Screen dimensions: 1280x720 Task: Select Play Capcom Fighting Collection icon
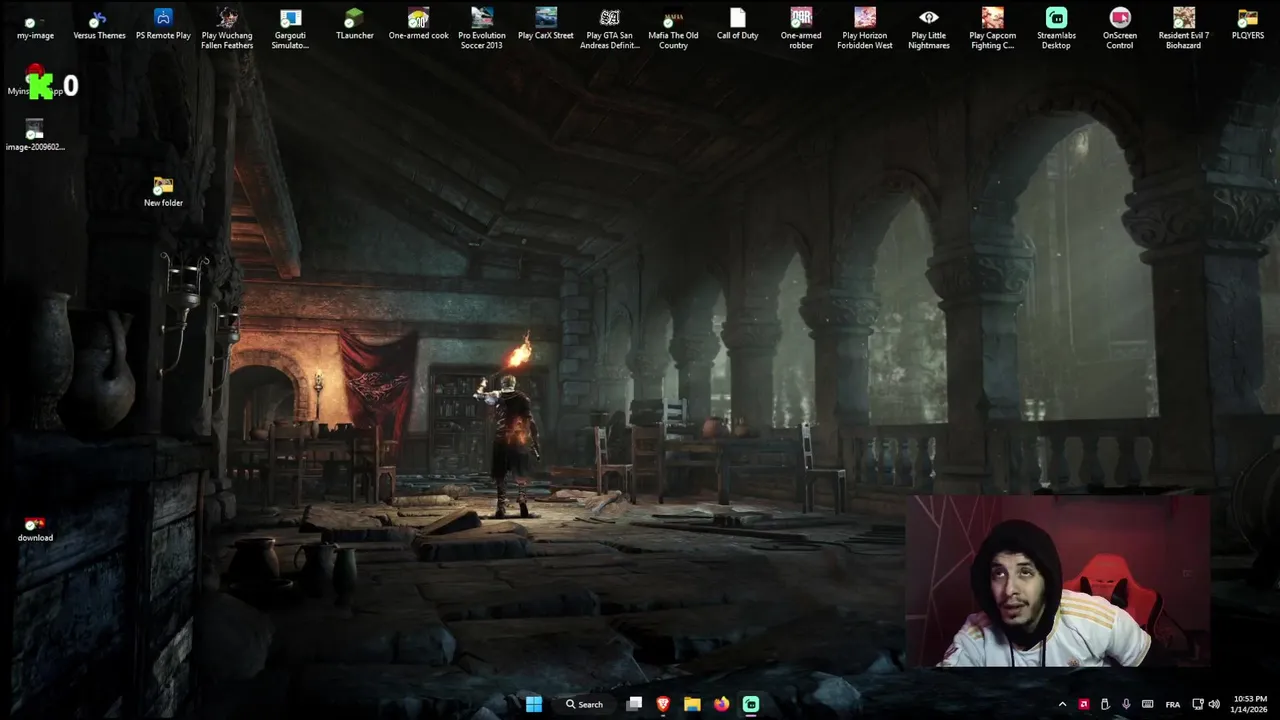click(993, 30)
